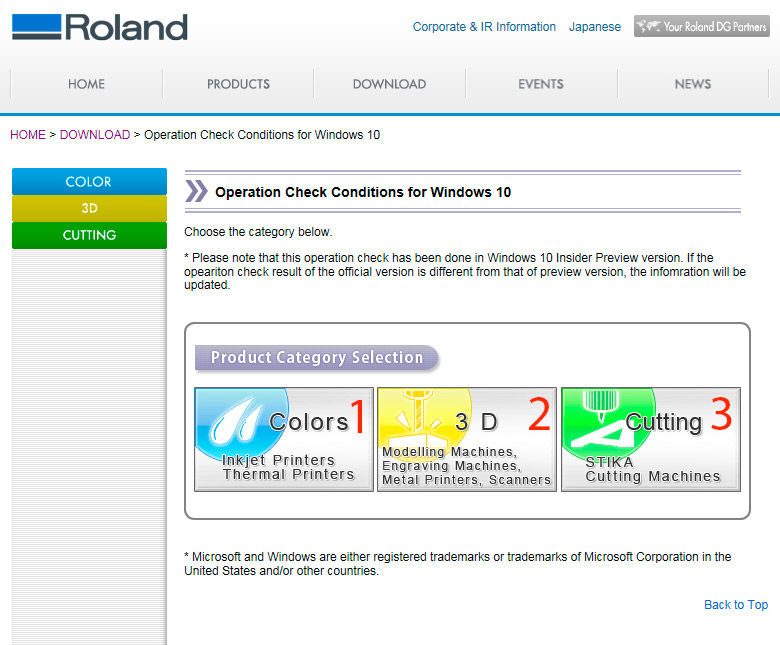
Task: Click DOWNLOAD in the breadcrumb trail
Action: coord(95,135)
